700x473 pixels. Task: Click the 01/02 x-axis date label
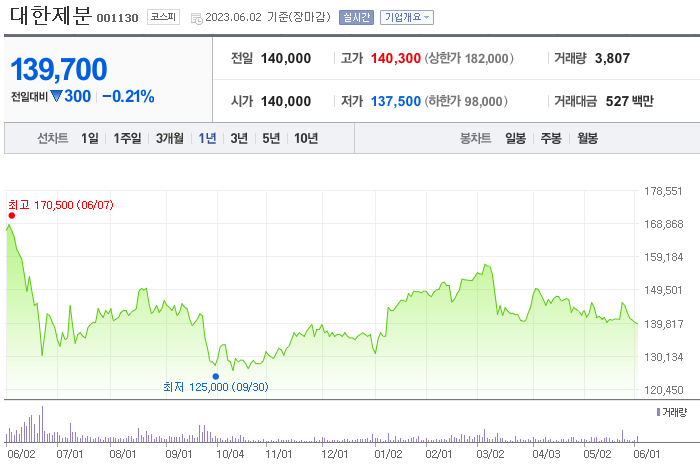click(388, 454)
